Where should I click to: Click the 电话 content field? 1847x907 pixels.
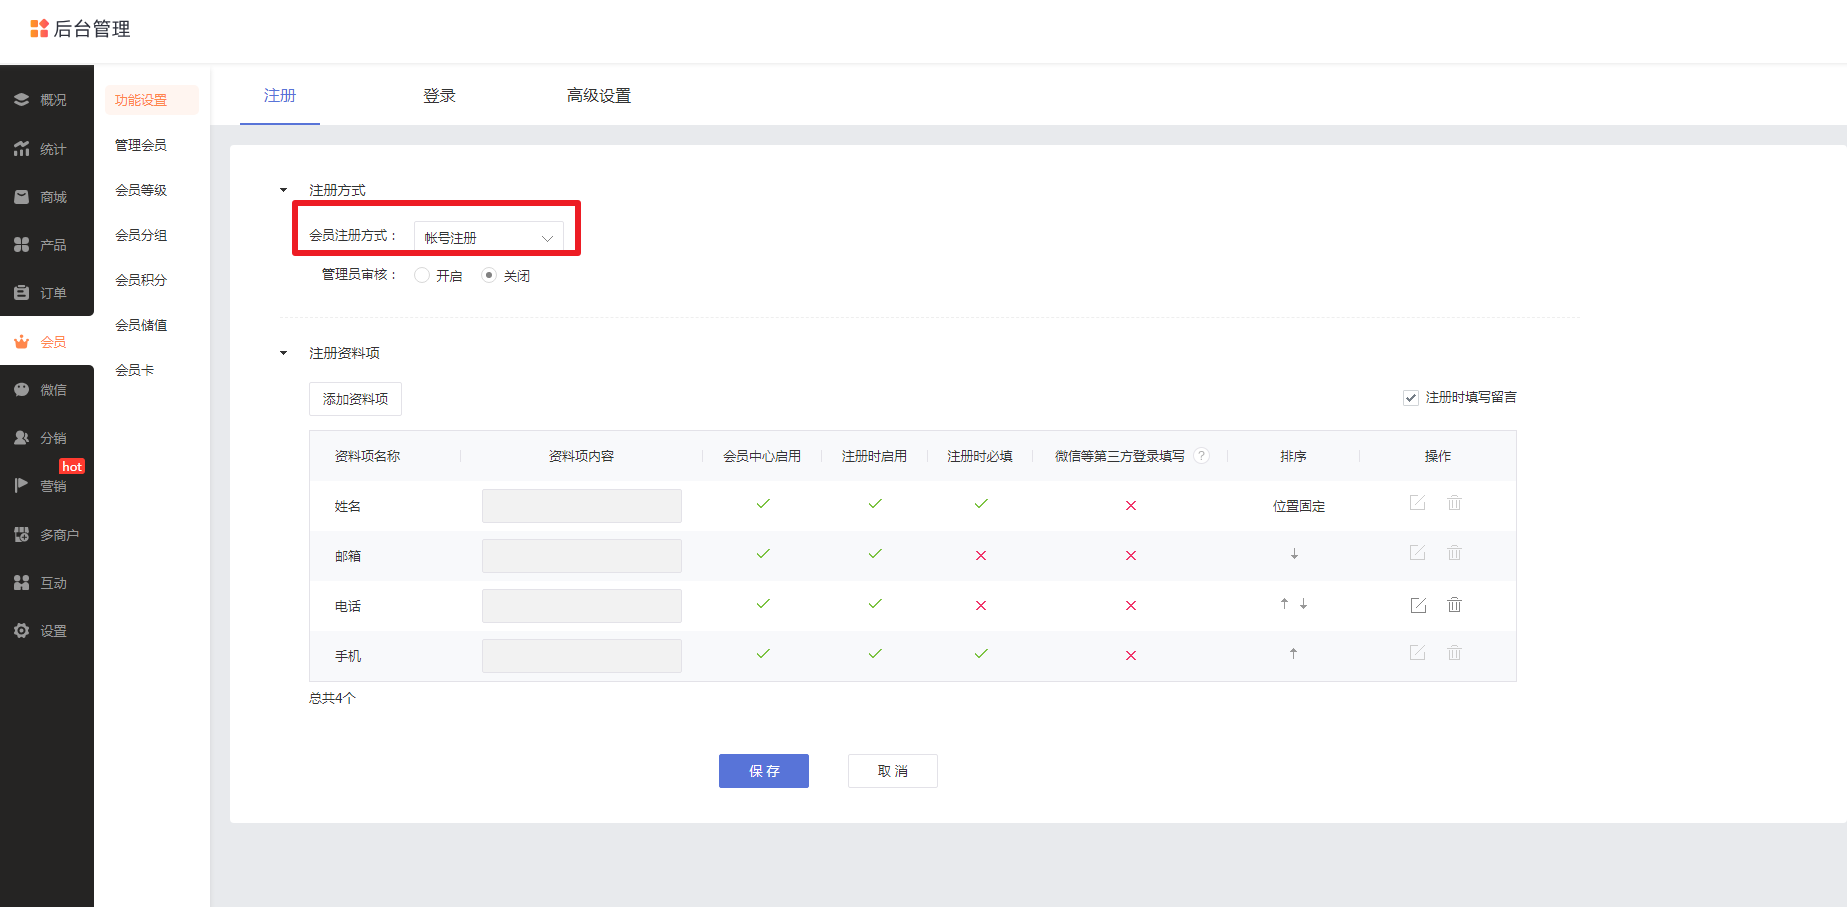pyautogui.click(x=582, y=606)
